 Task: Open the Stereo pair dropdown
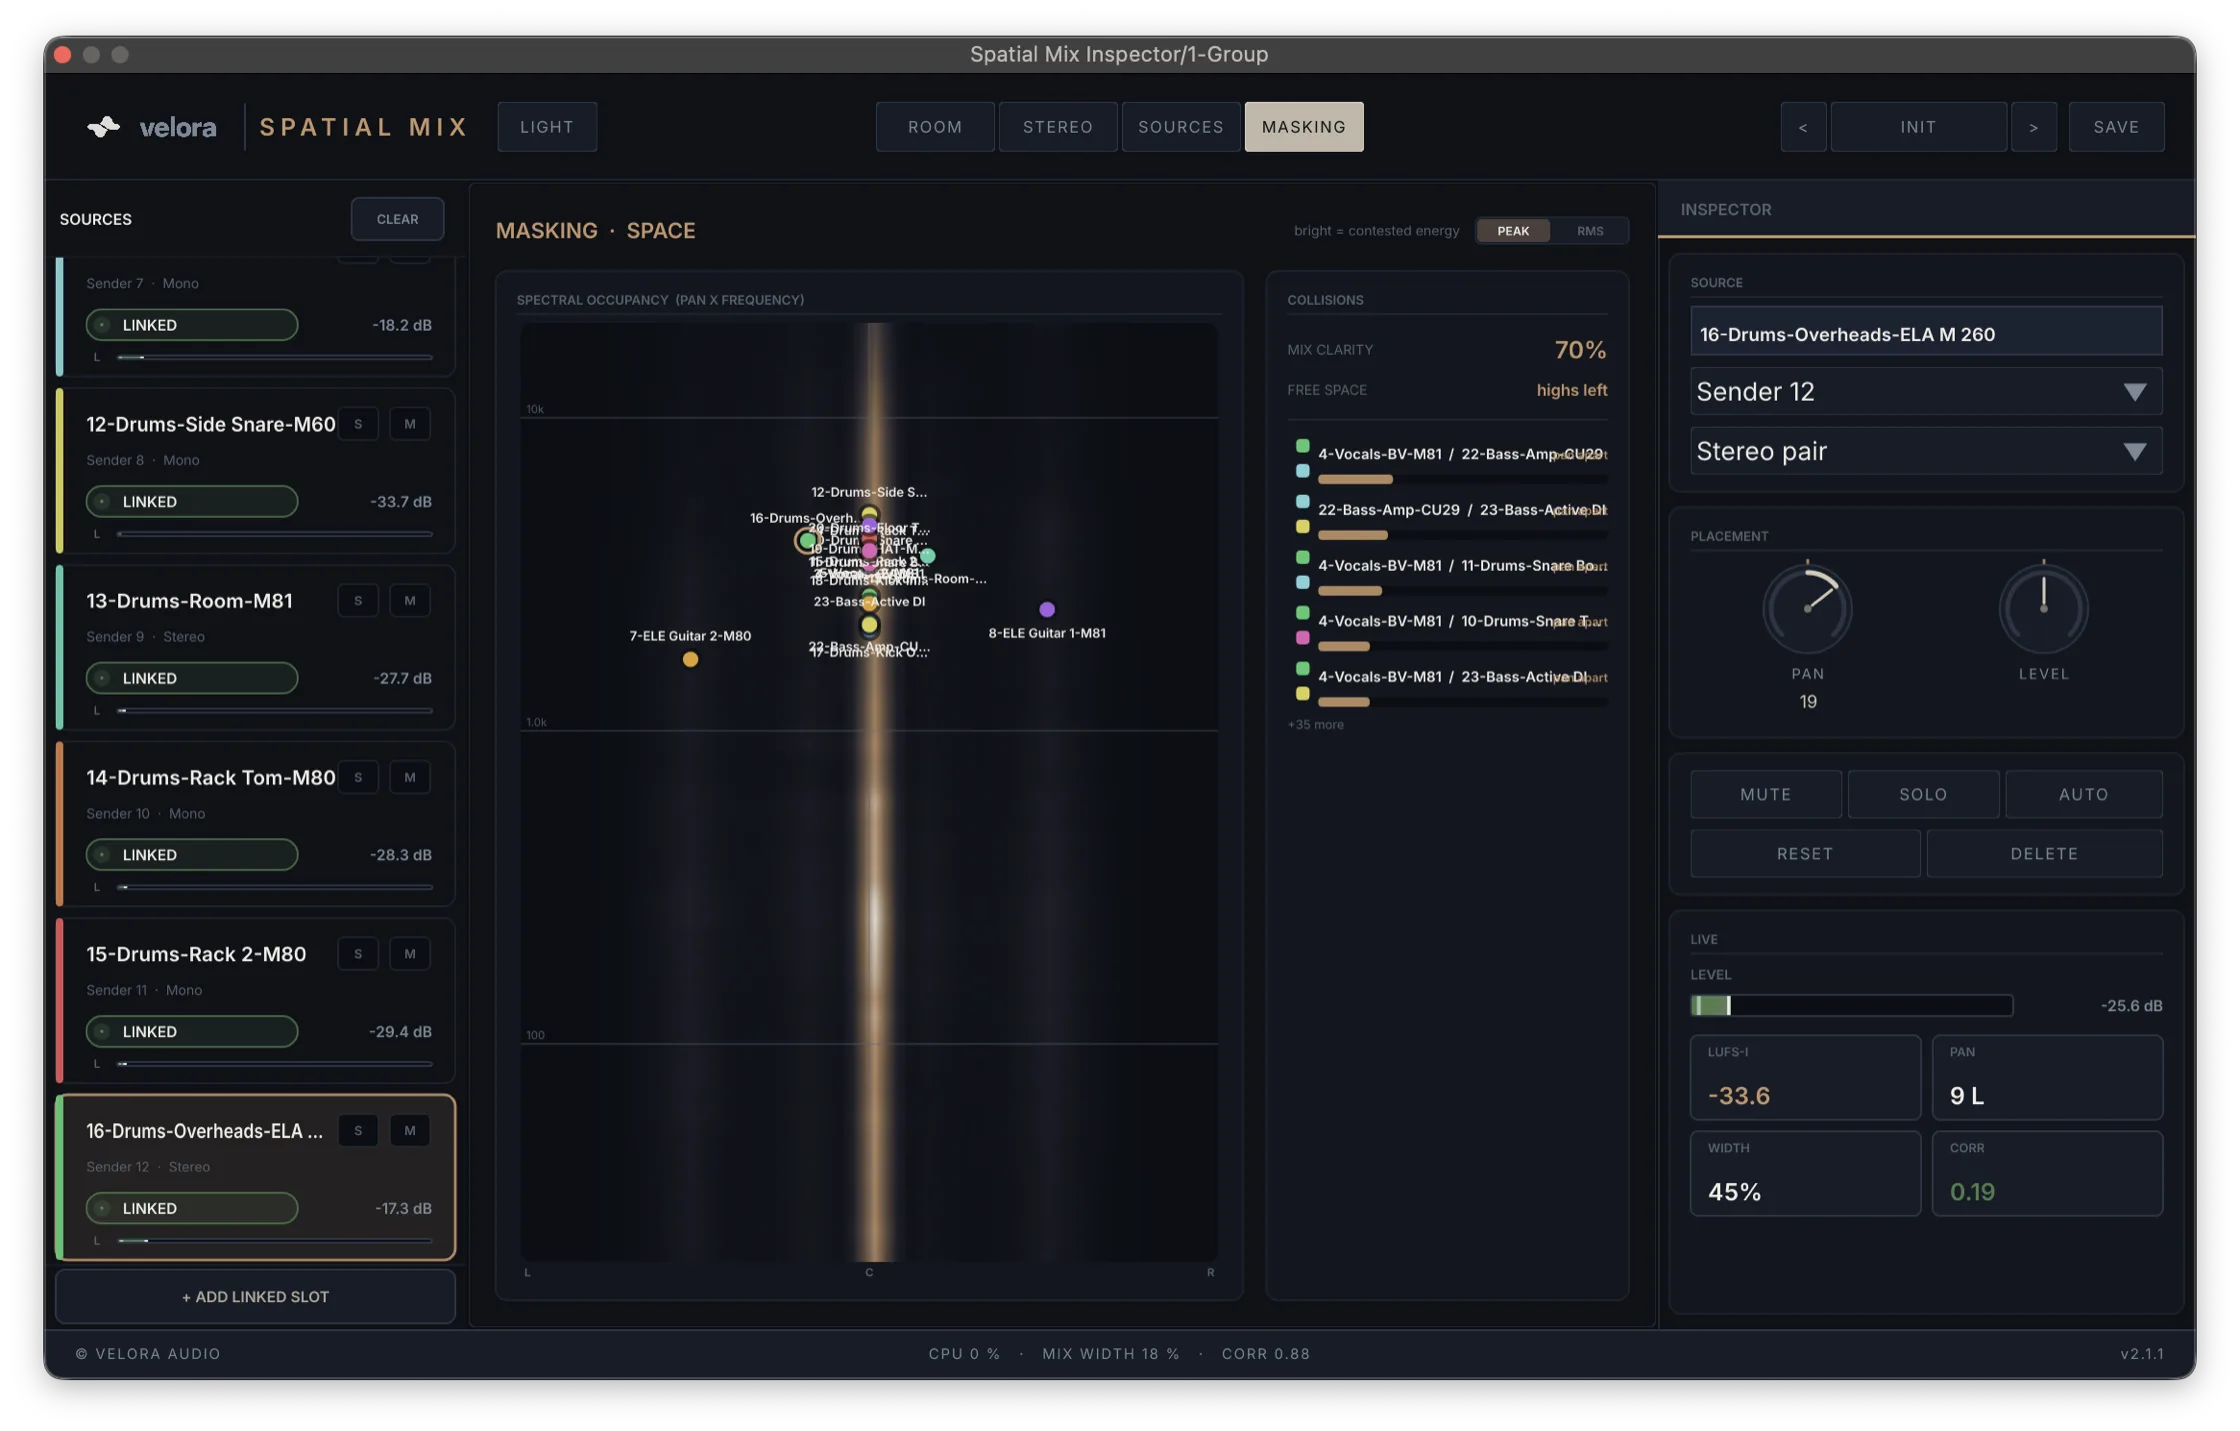(x=1926, y=451)
